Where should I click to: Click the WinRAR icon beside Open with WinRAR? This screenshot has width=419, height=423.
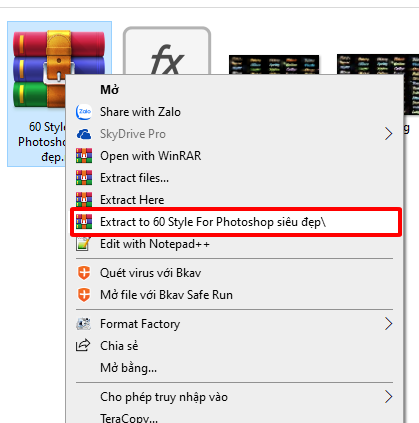click(x=84, y=156)
